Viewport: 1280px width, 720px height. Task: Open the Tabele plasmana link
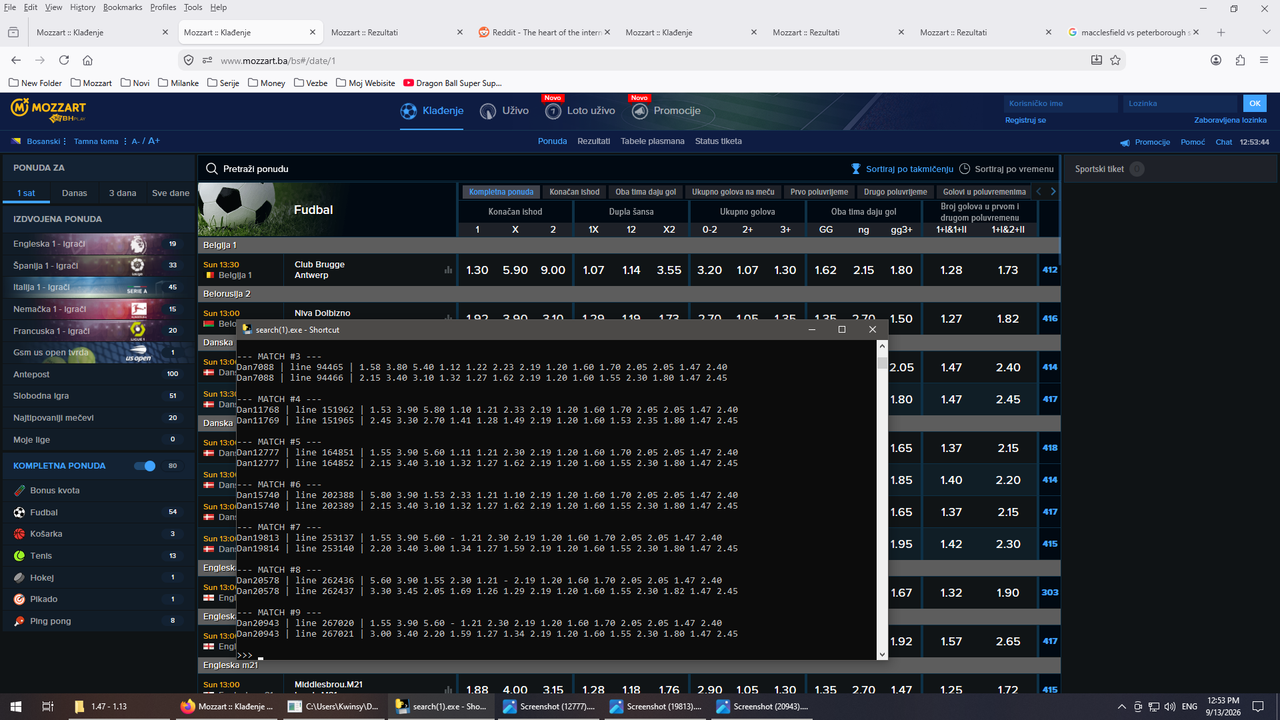point(652,142)
